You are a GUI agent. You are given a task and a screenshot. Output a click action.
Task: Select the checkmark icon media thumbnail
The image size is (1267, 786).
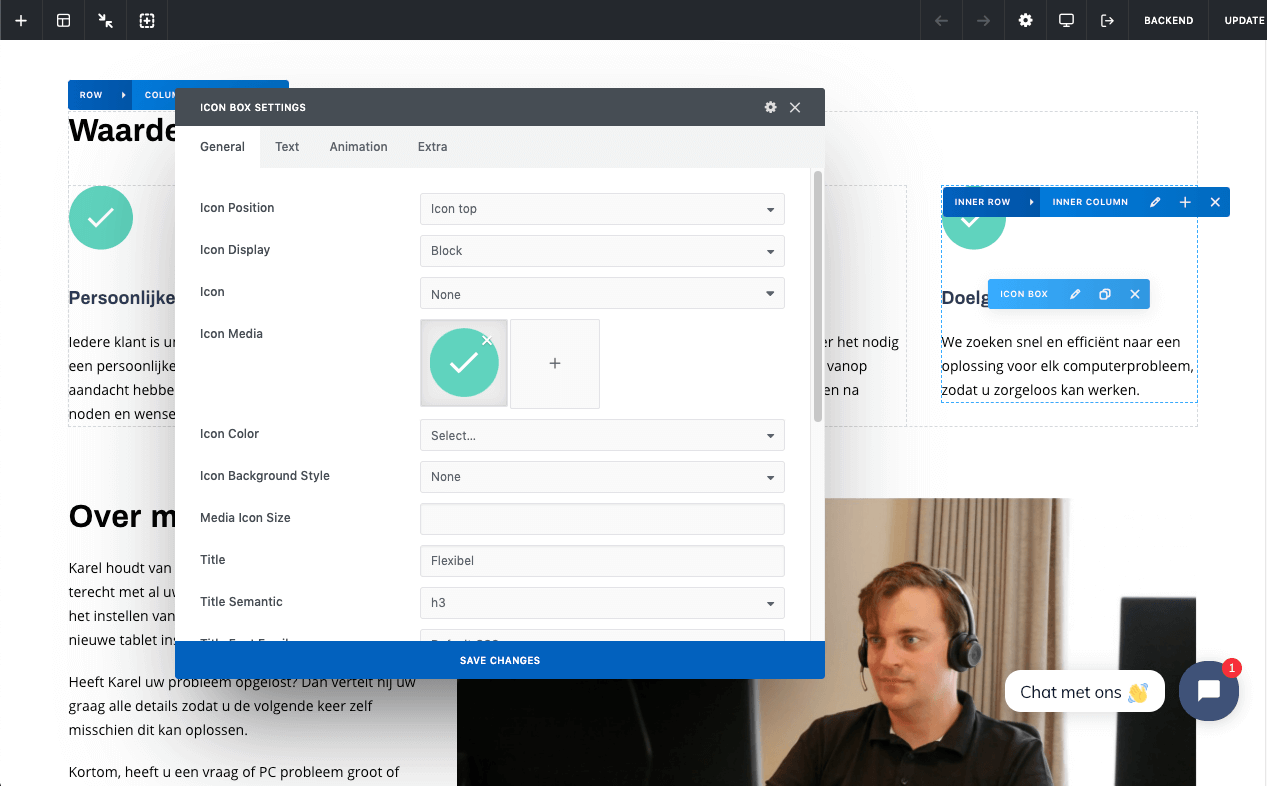pyautogui.click(x=464, y=363)
